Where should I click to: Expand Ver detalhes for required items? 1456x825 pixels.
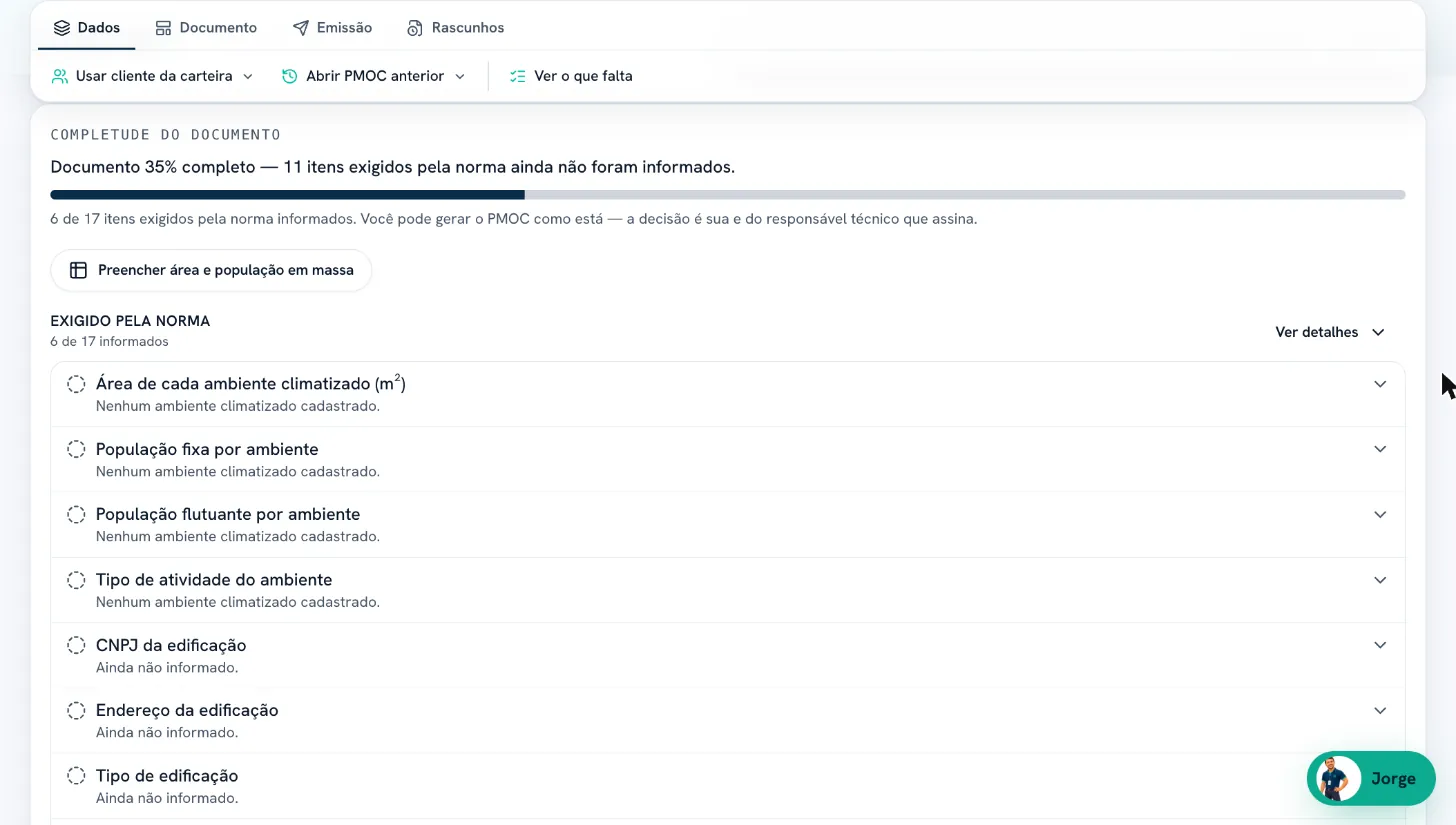tap(1330, 332)
